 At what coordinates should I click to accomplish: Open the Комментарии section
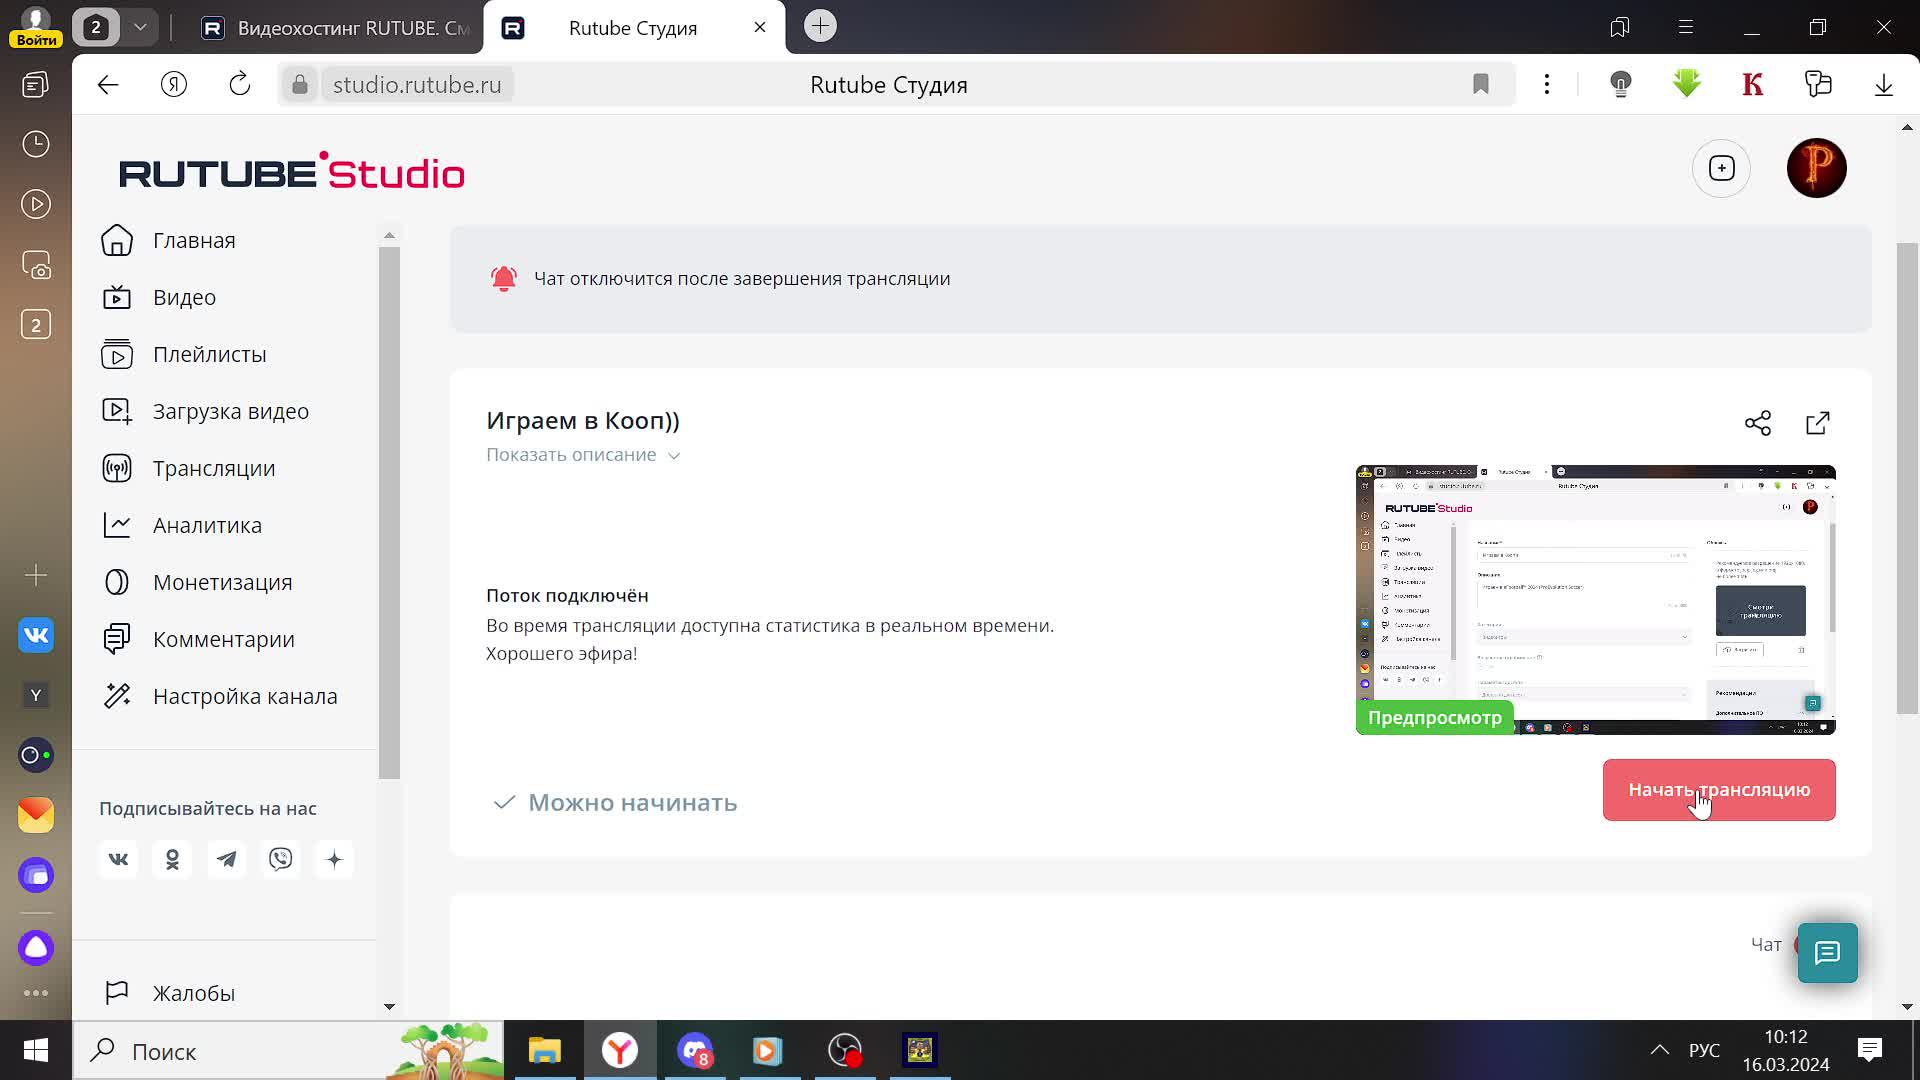(x=222, y=639)
